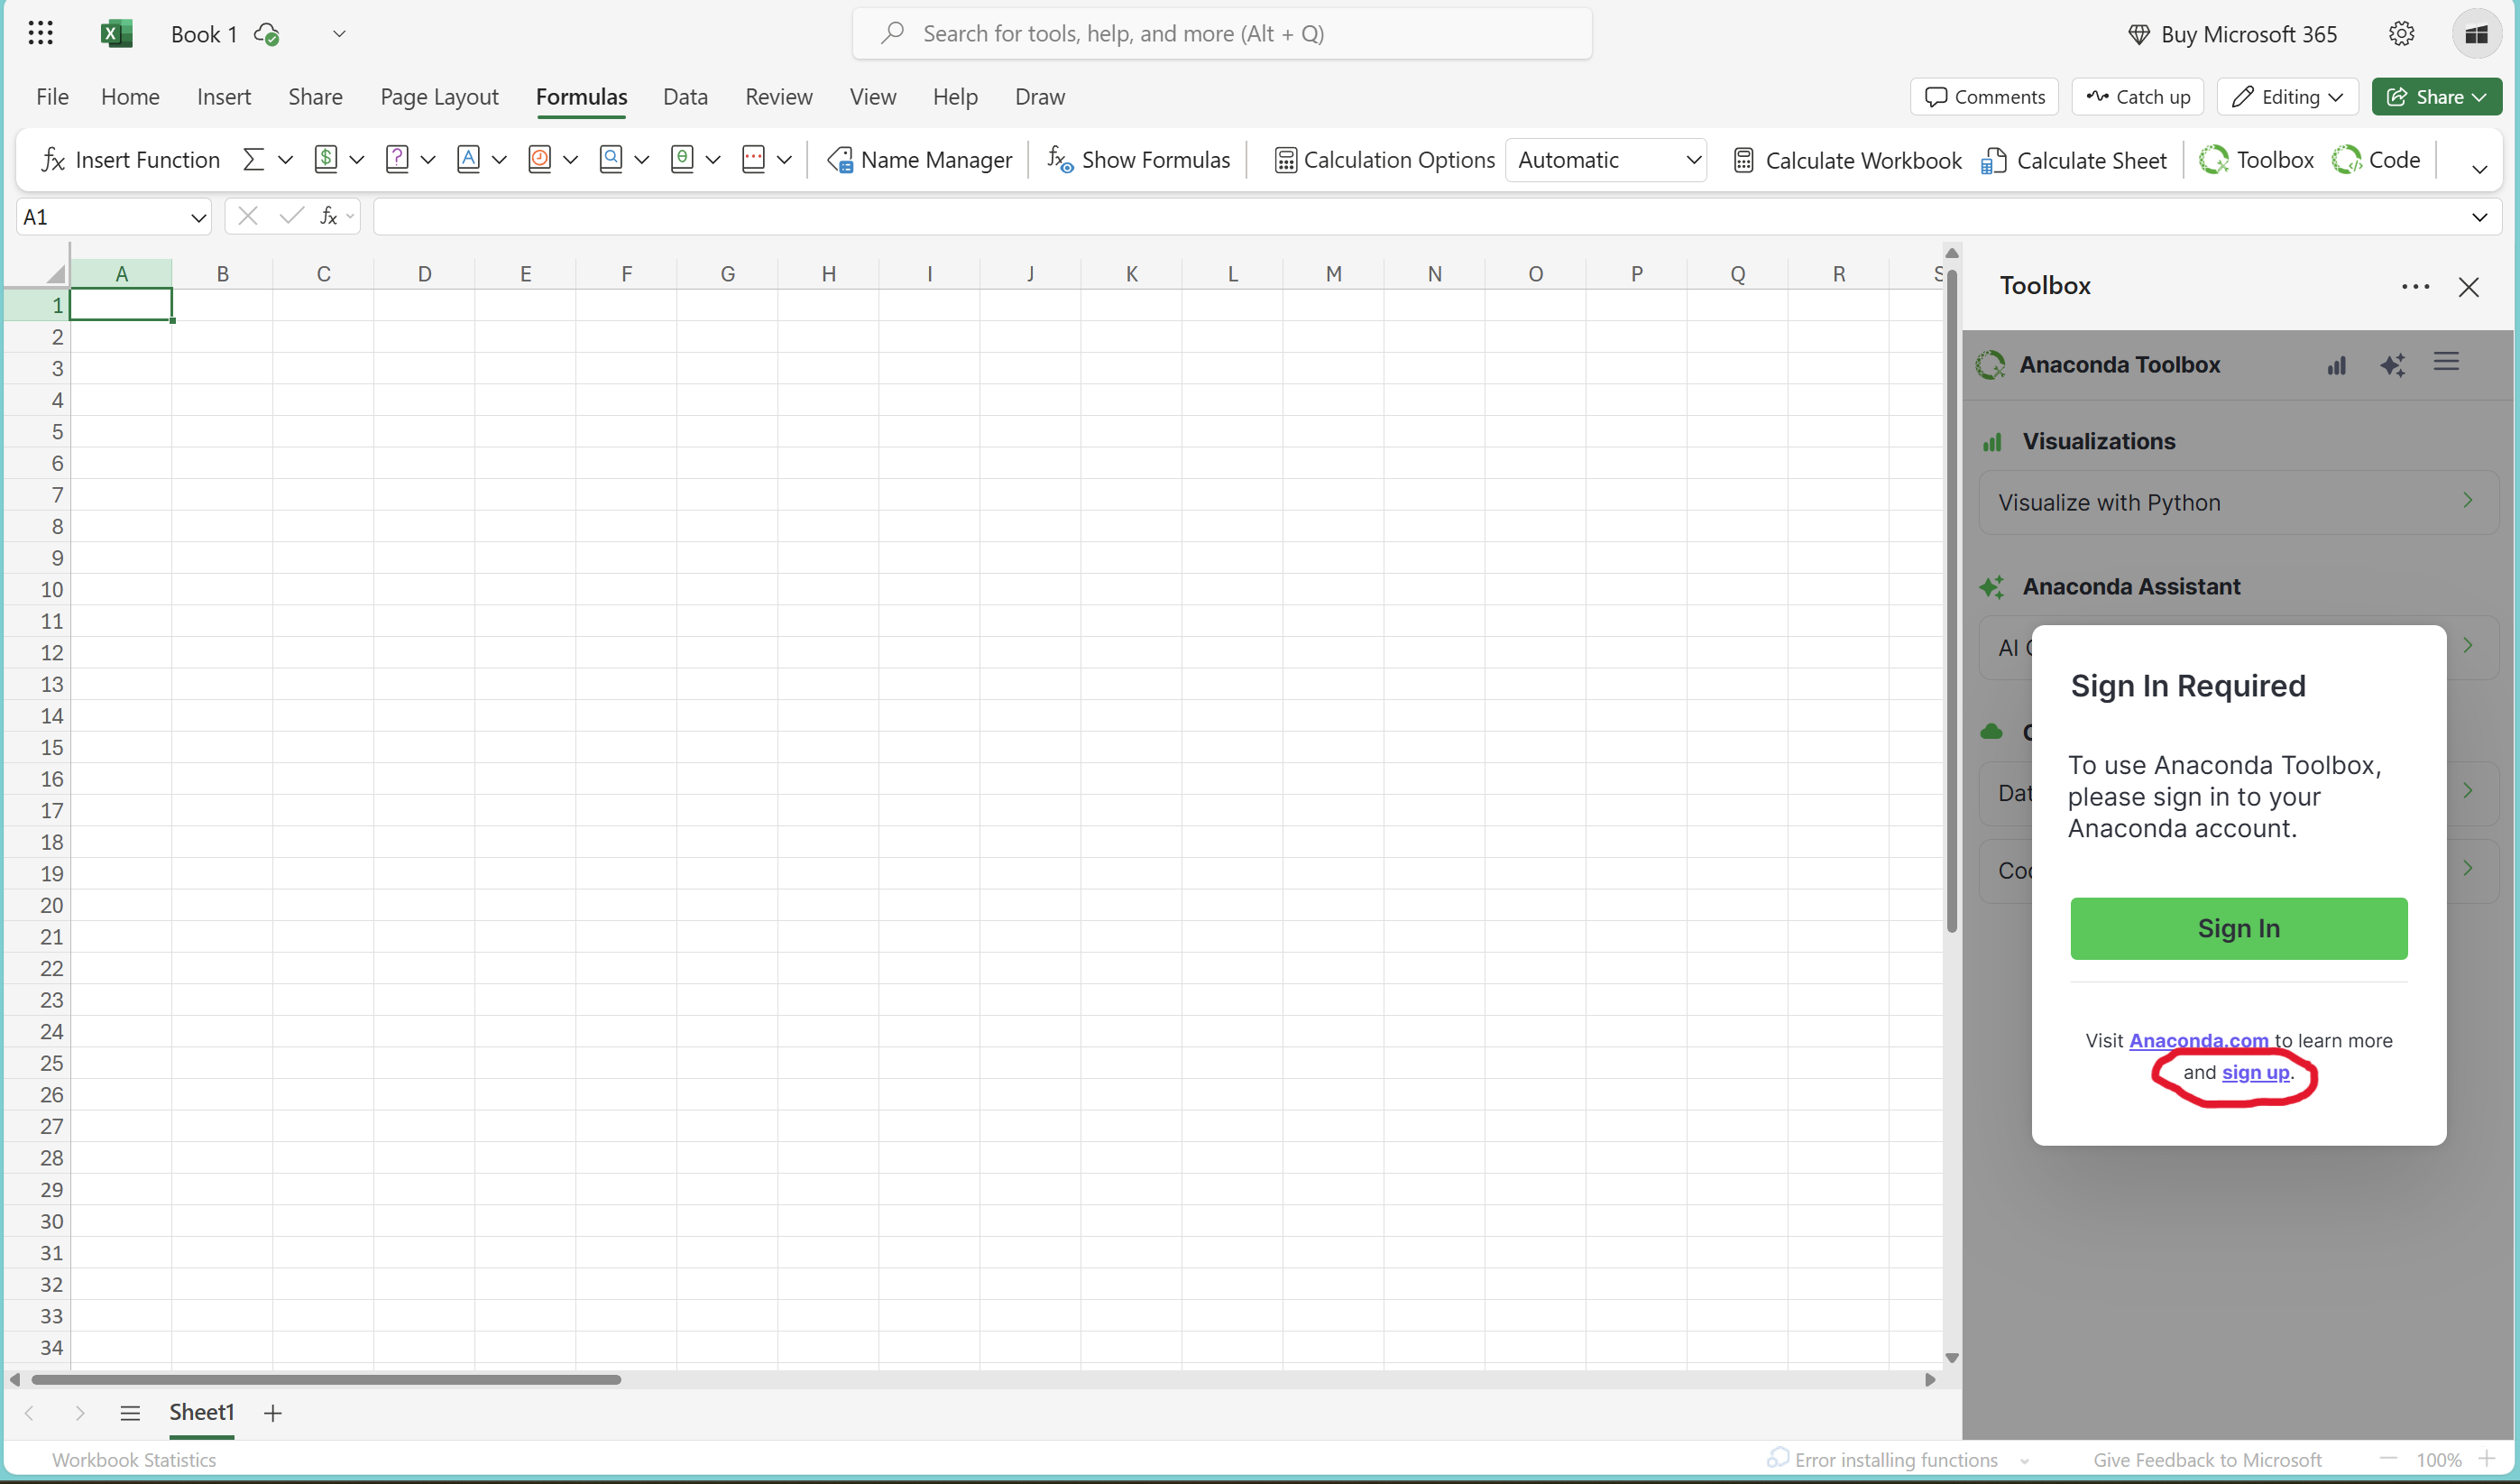Click Anaconda Toolbox sparkle assistant header icon
This screenshot has height=1484, width=2520.
[x=2392, y=365]
